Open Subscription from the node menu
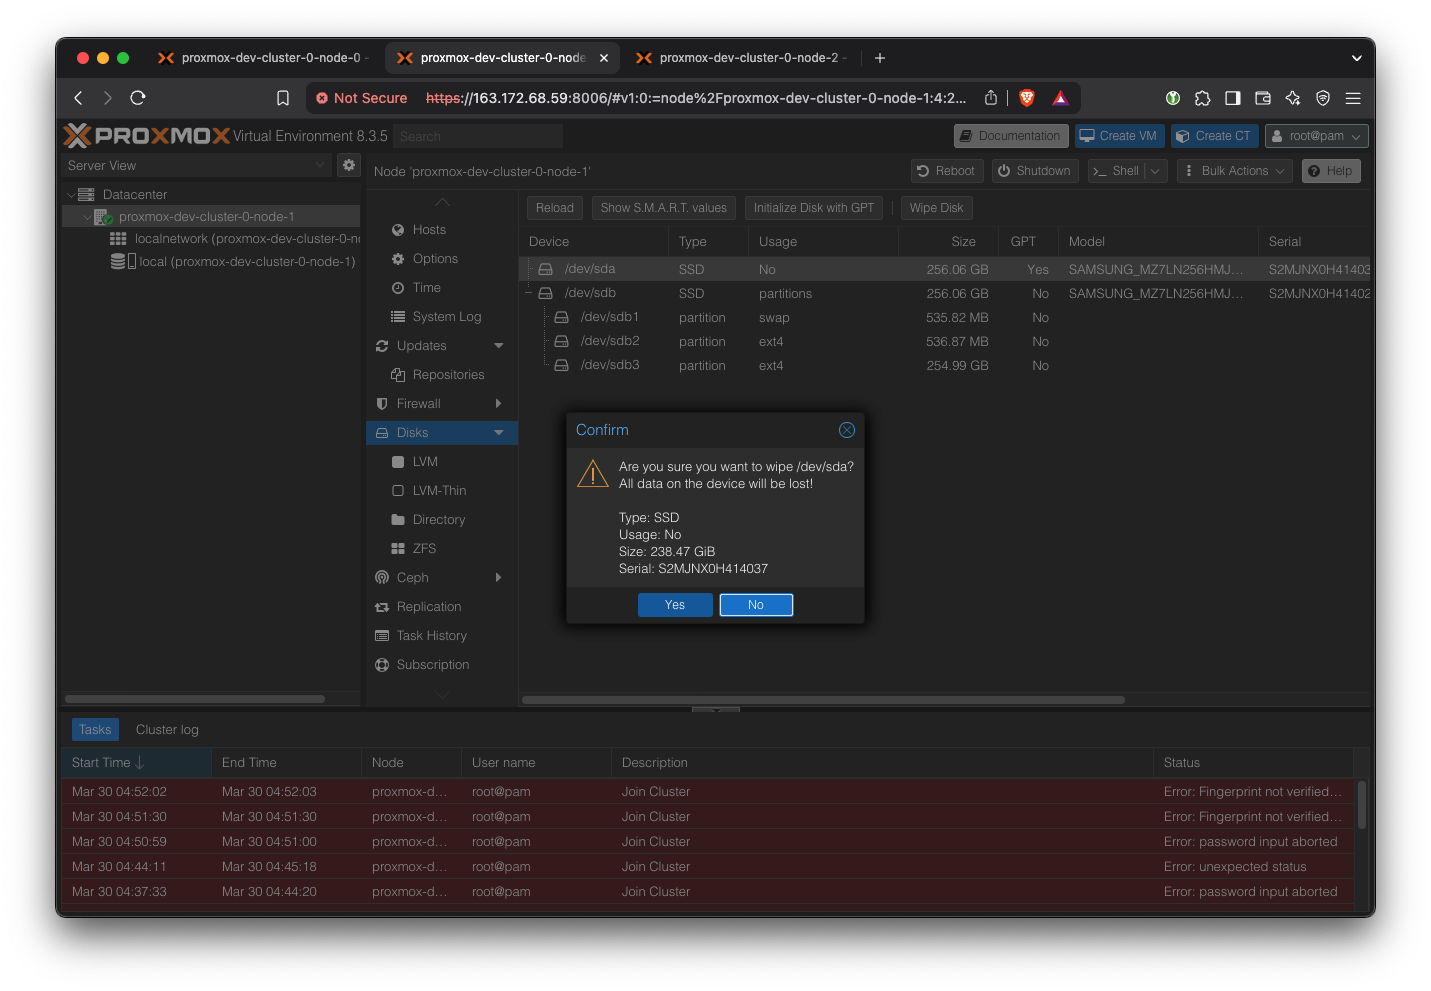Viewport: 1431px width, 991px height. [432, 665]
